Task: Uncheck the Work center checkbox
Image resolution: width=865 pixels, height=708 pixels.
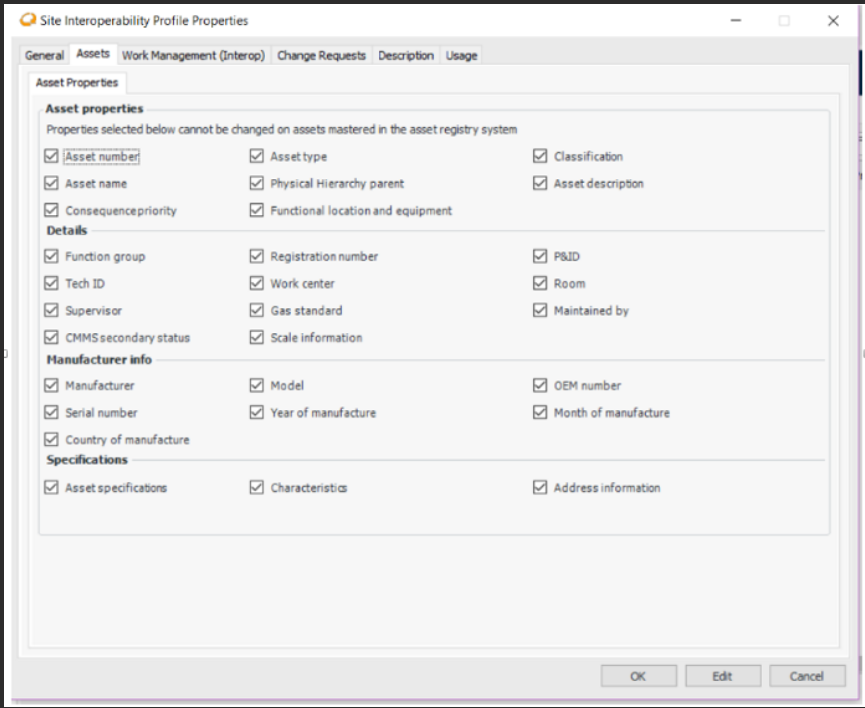Action: (257, 283)
